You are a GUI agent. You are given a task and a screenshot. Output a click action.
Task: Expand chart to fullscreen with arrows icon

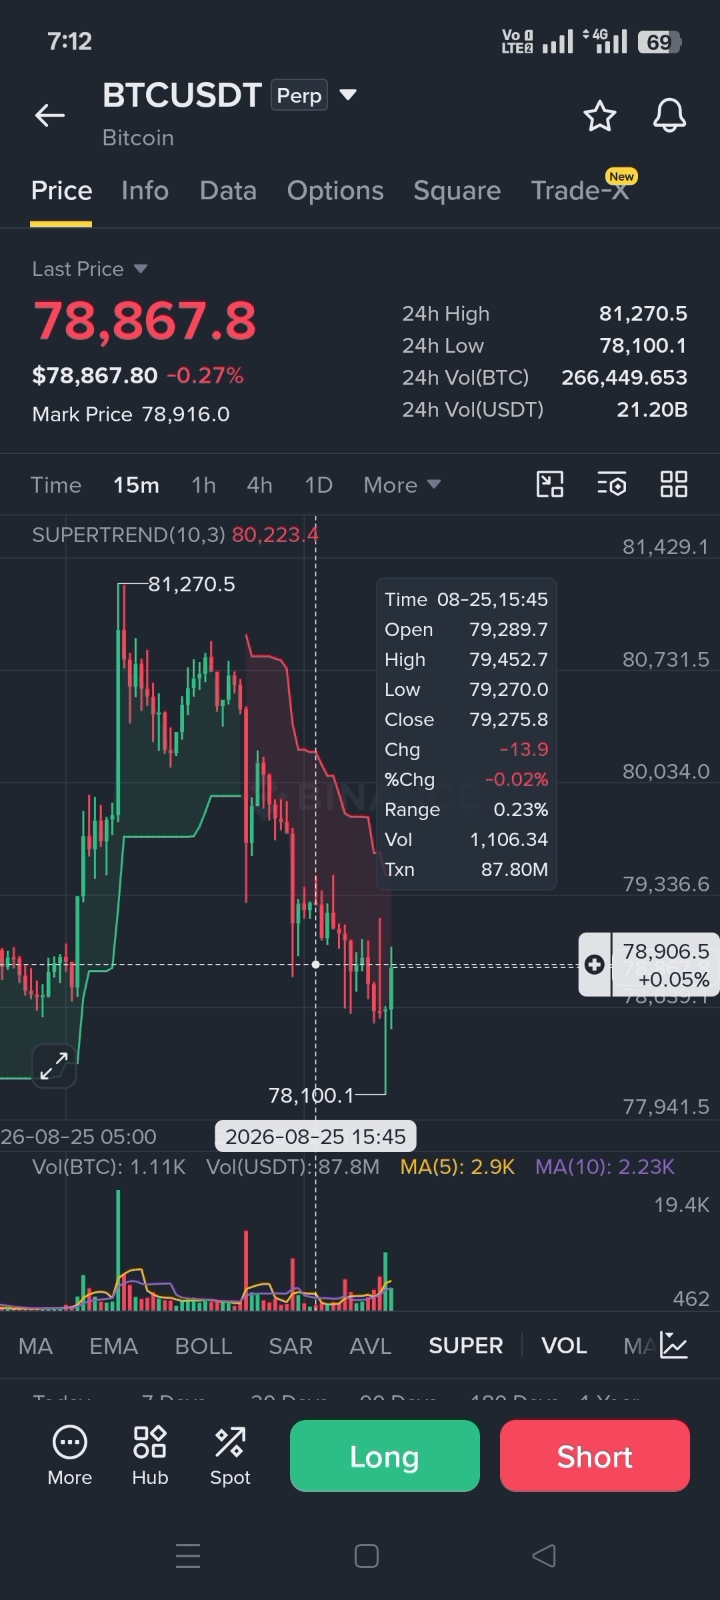[x=54, y=1066]
